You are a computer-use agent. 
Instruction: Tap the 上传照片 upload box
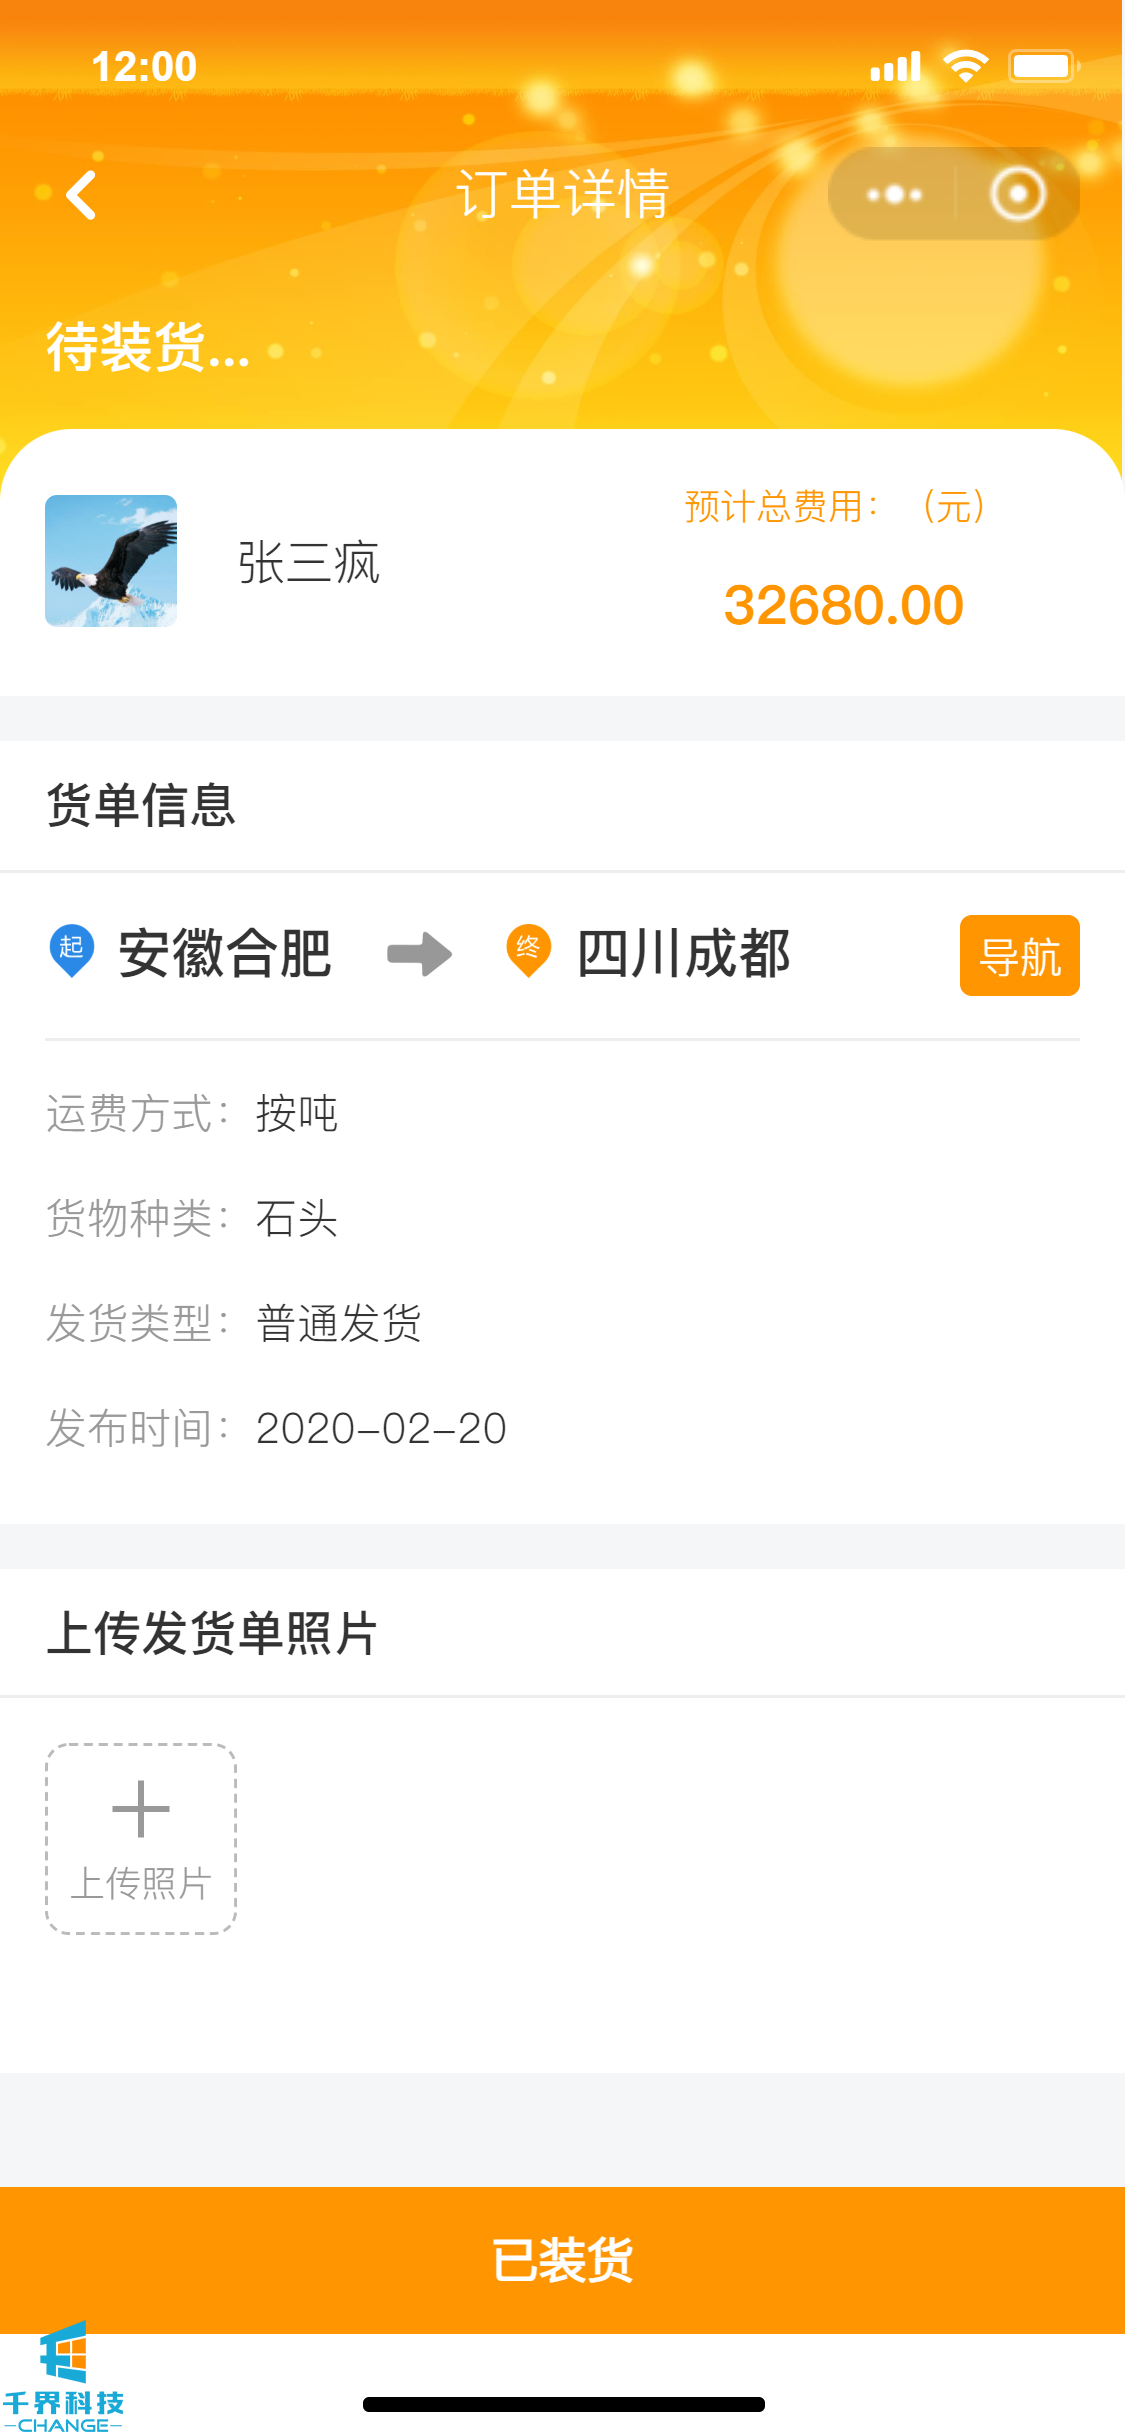click(x=141, y=1839)
